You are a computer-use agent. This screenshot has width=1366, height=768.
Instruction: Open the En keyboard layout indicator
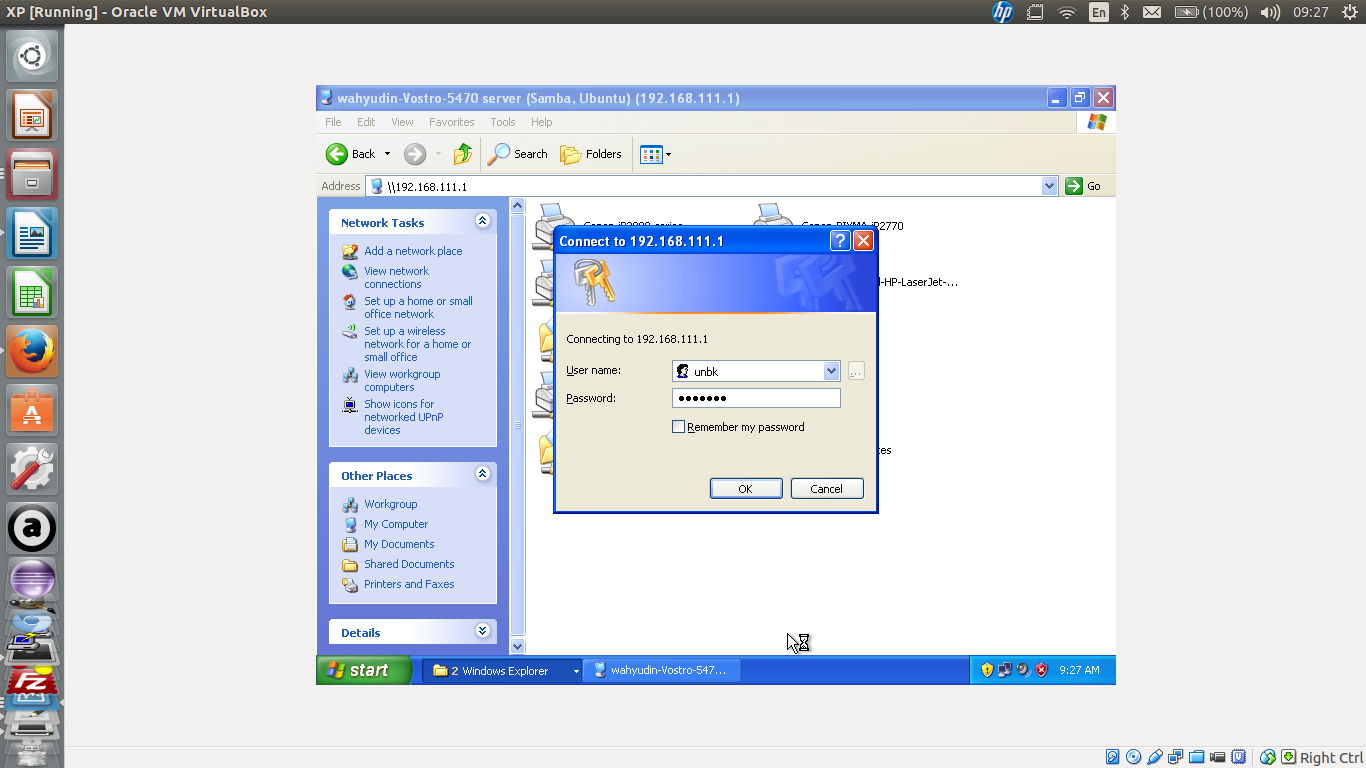(x=1099, y=12)
